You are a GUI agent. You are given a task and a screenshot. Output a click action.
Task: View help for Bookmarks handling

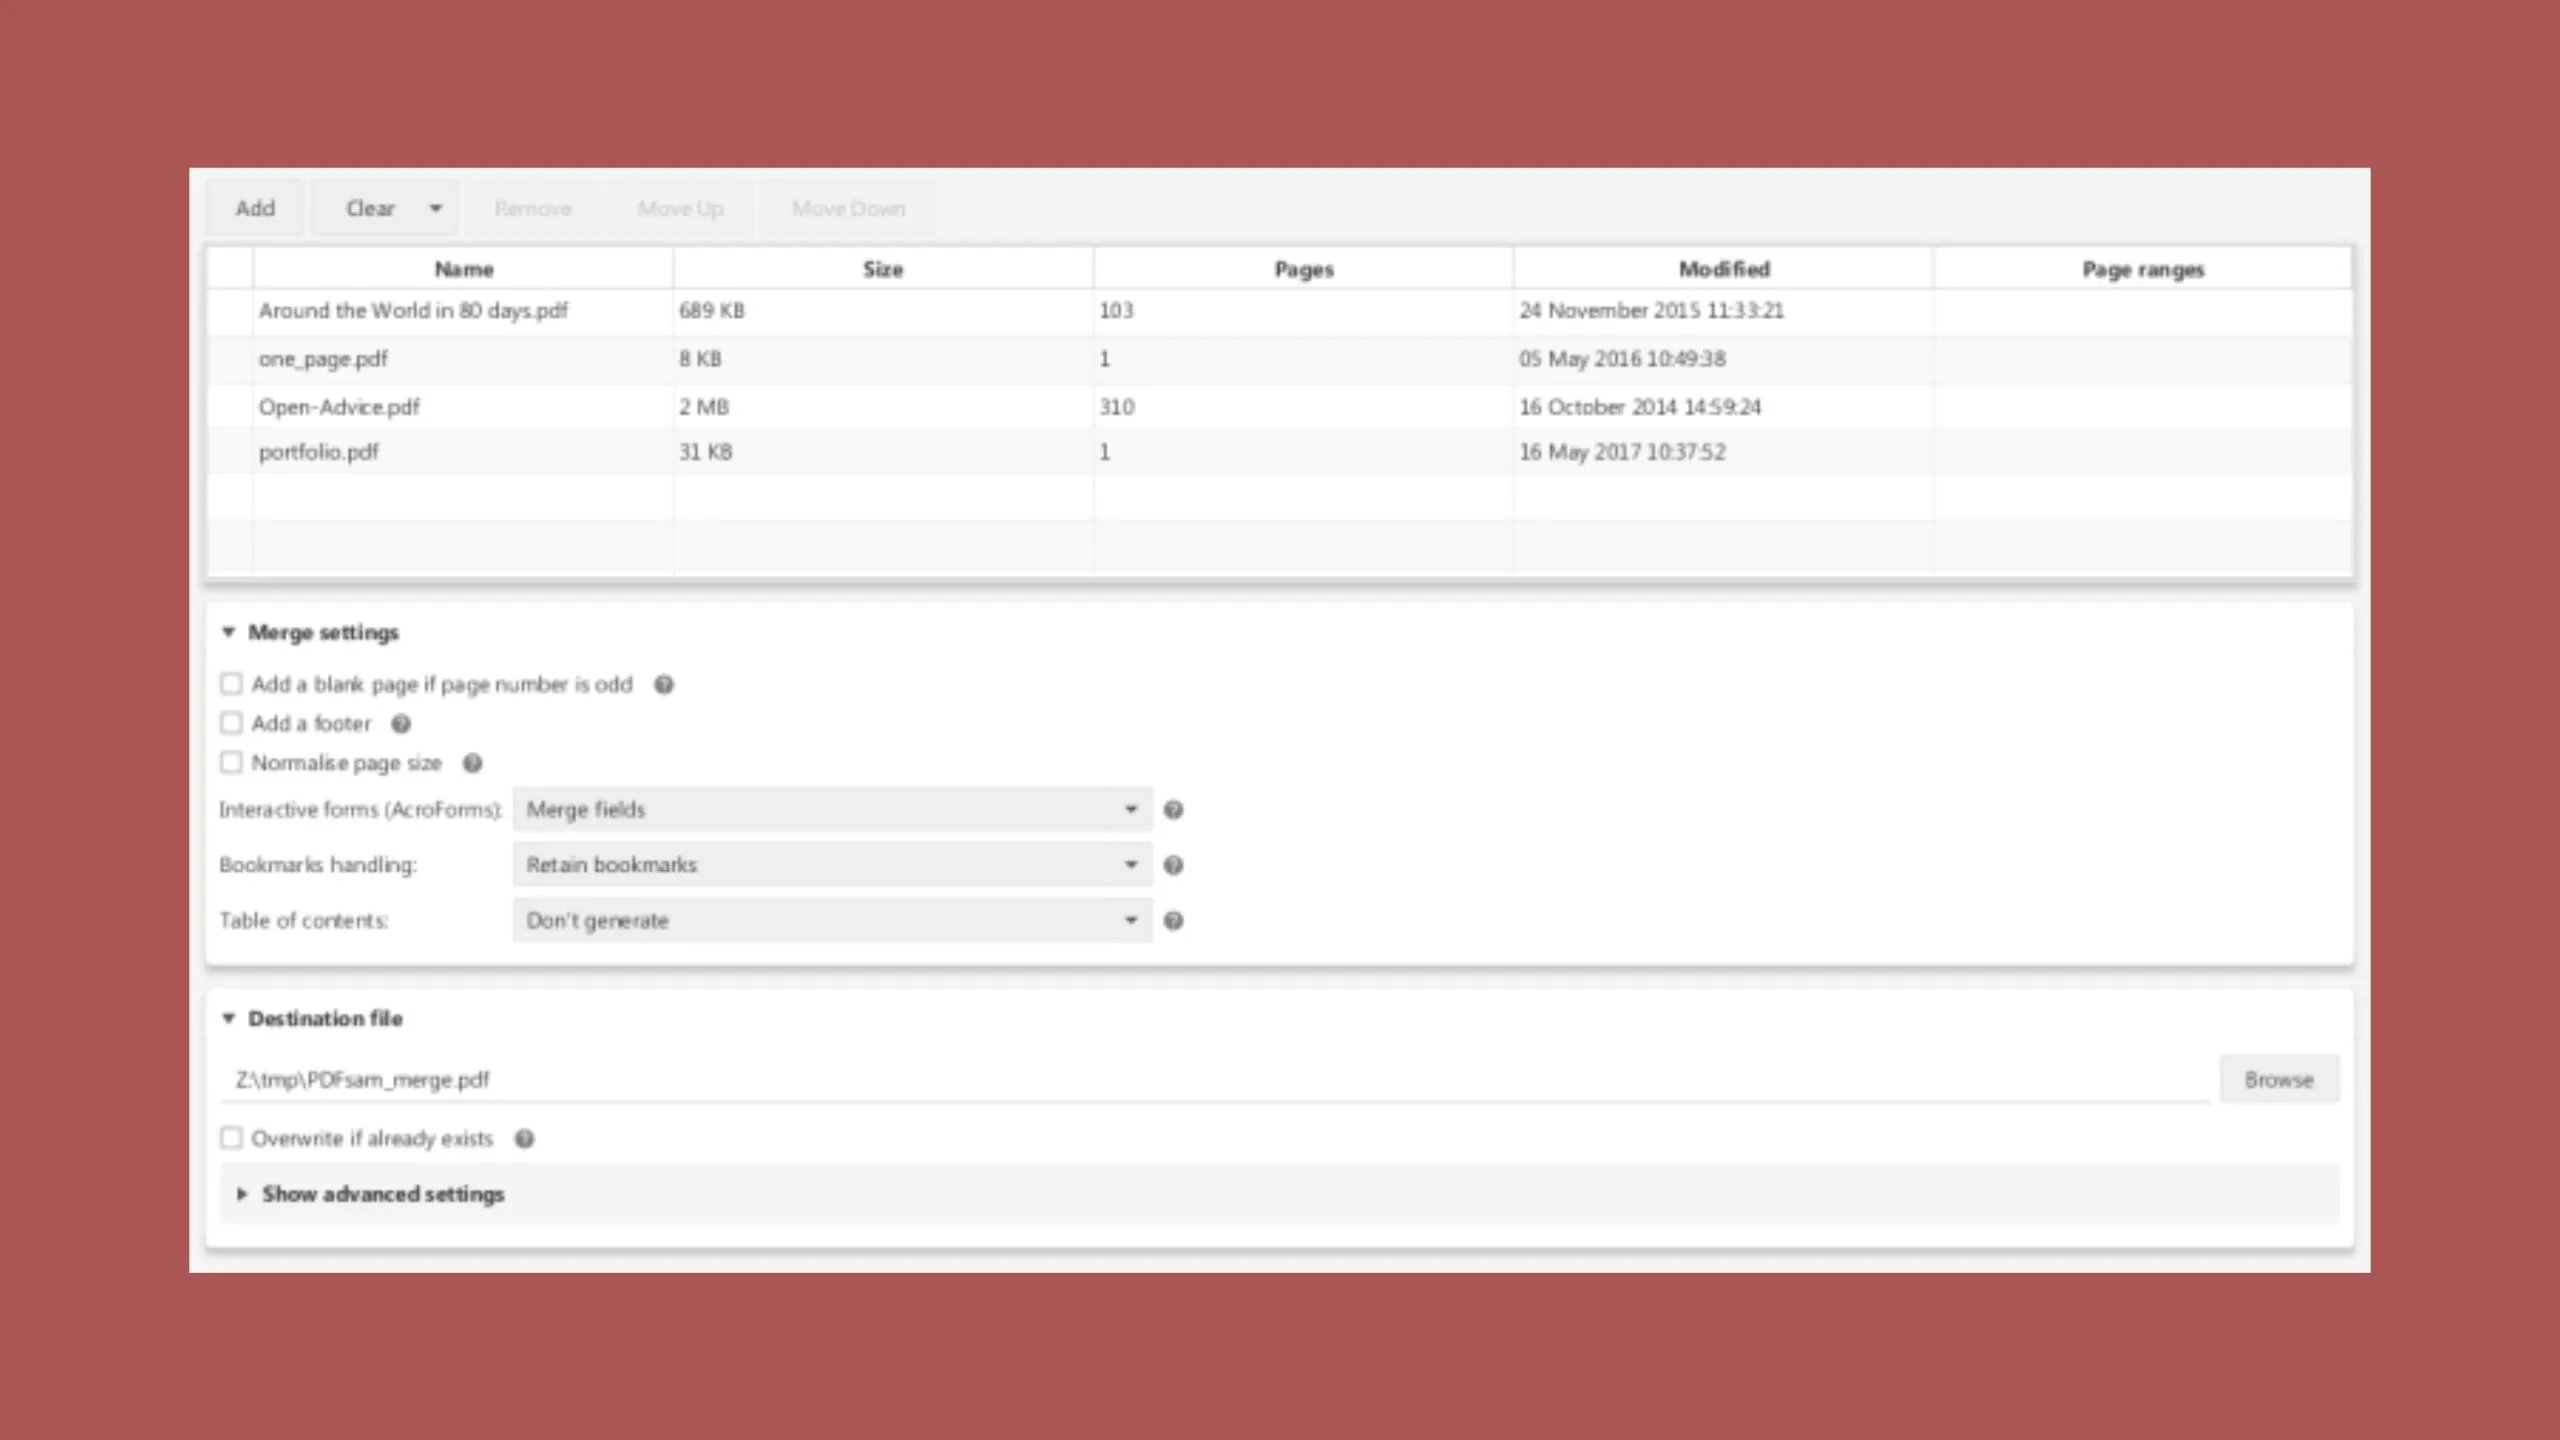[1174, 865]
